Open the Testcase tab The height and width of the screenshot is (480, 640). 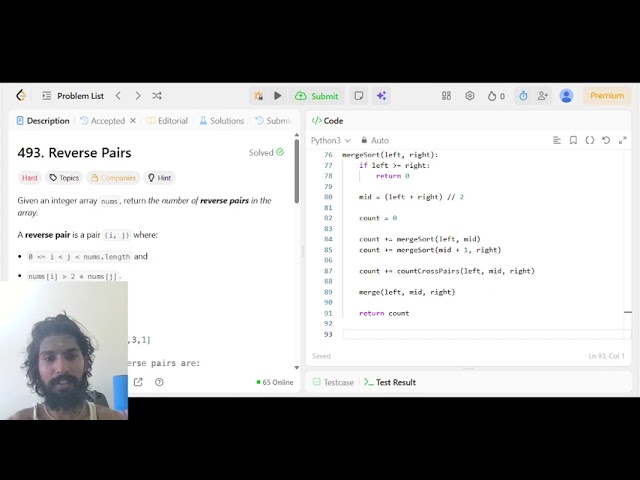coord(333,382)
